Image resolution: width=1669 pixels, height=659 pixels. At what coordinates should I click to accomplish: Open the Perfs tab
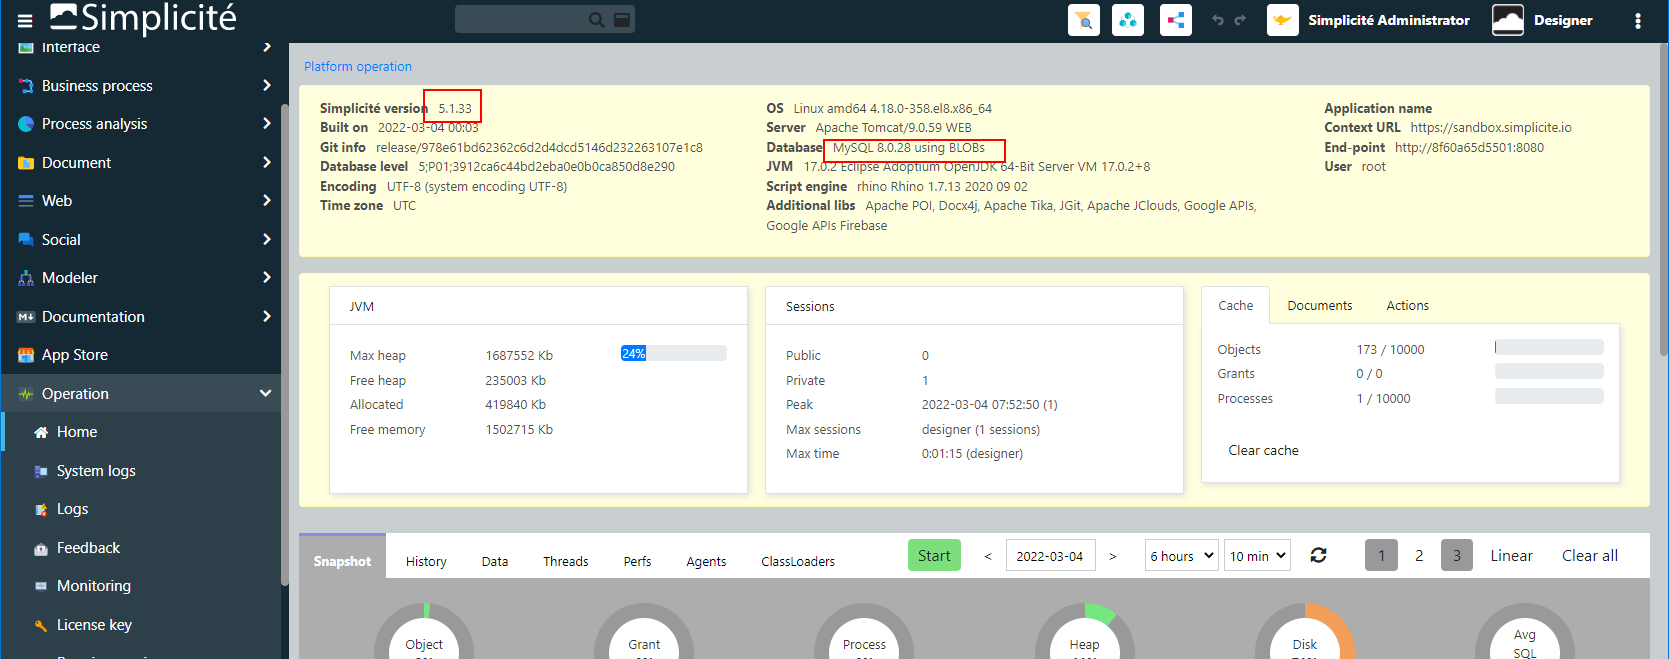click(x=637, y=561)
